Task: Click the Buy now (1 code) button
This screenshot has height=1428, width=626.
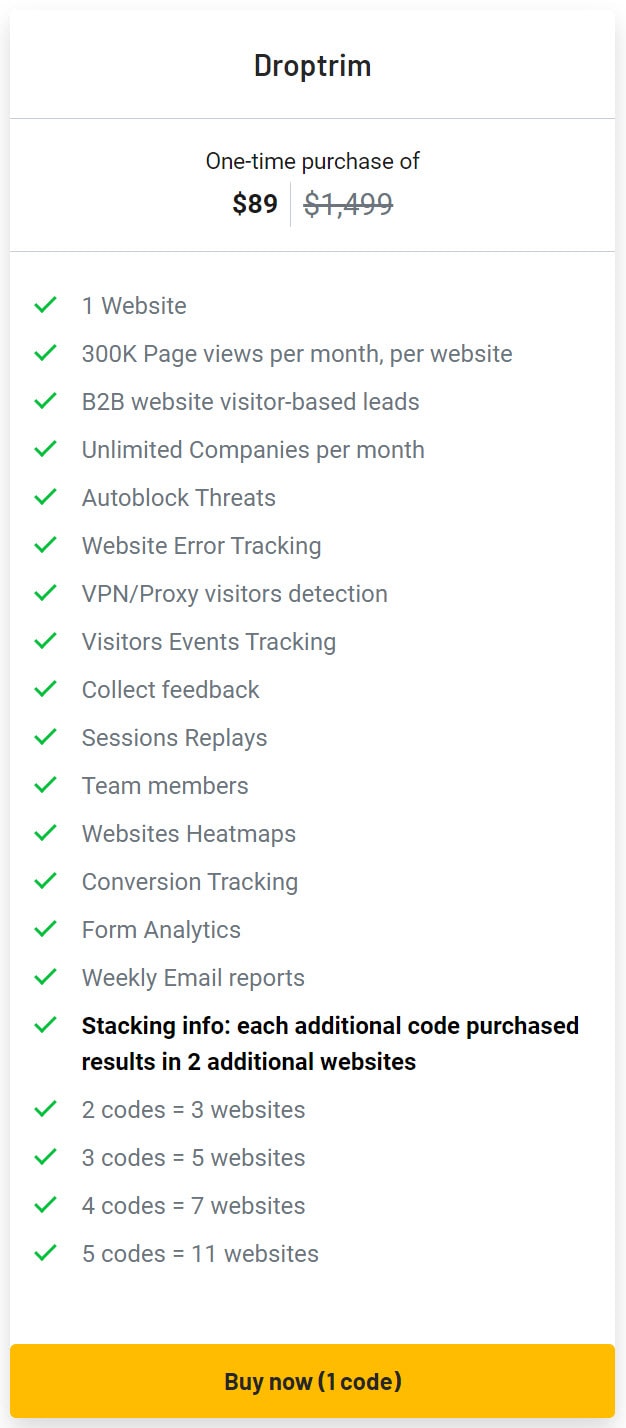Action: tap(313, 1382)
